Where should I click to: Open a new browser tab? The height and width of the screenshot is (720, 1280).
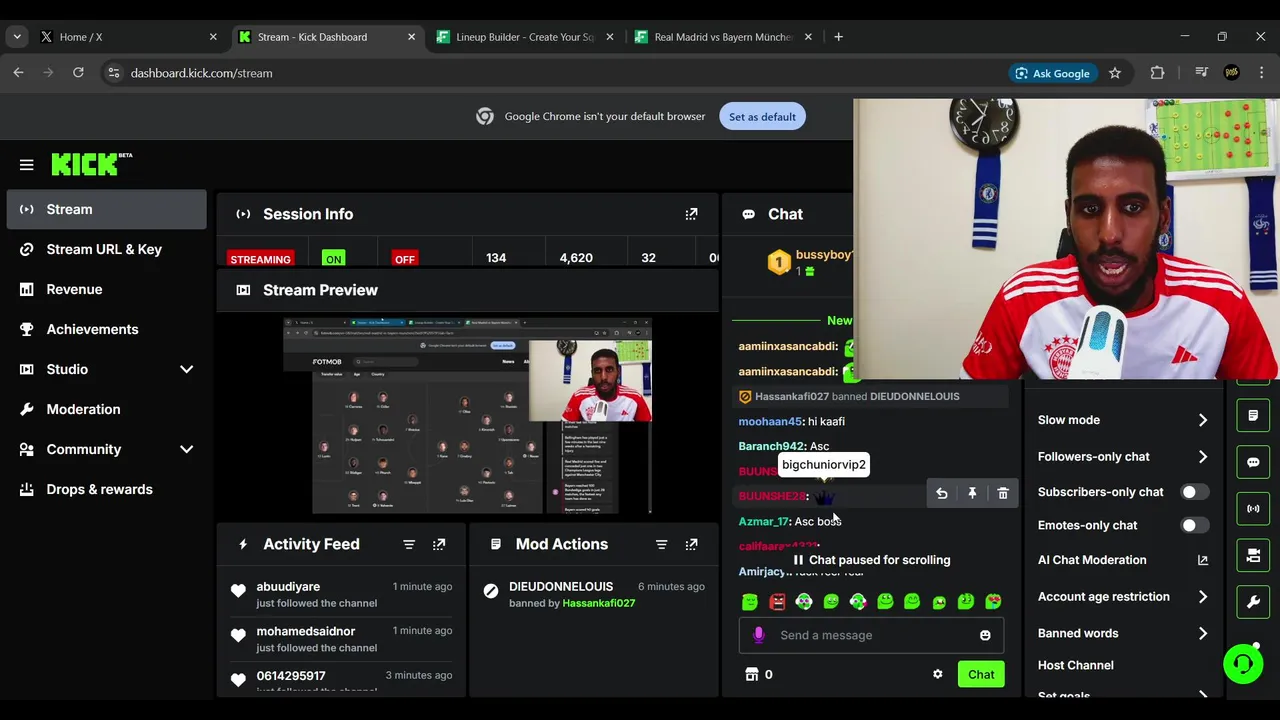point(838,37)
